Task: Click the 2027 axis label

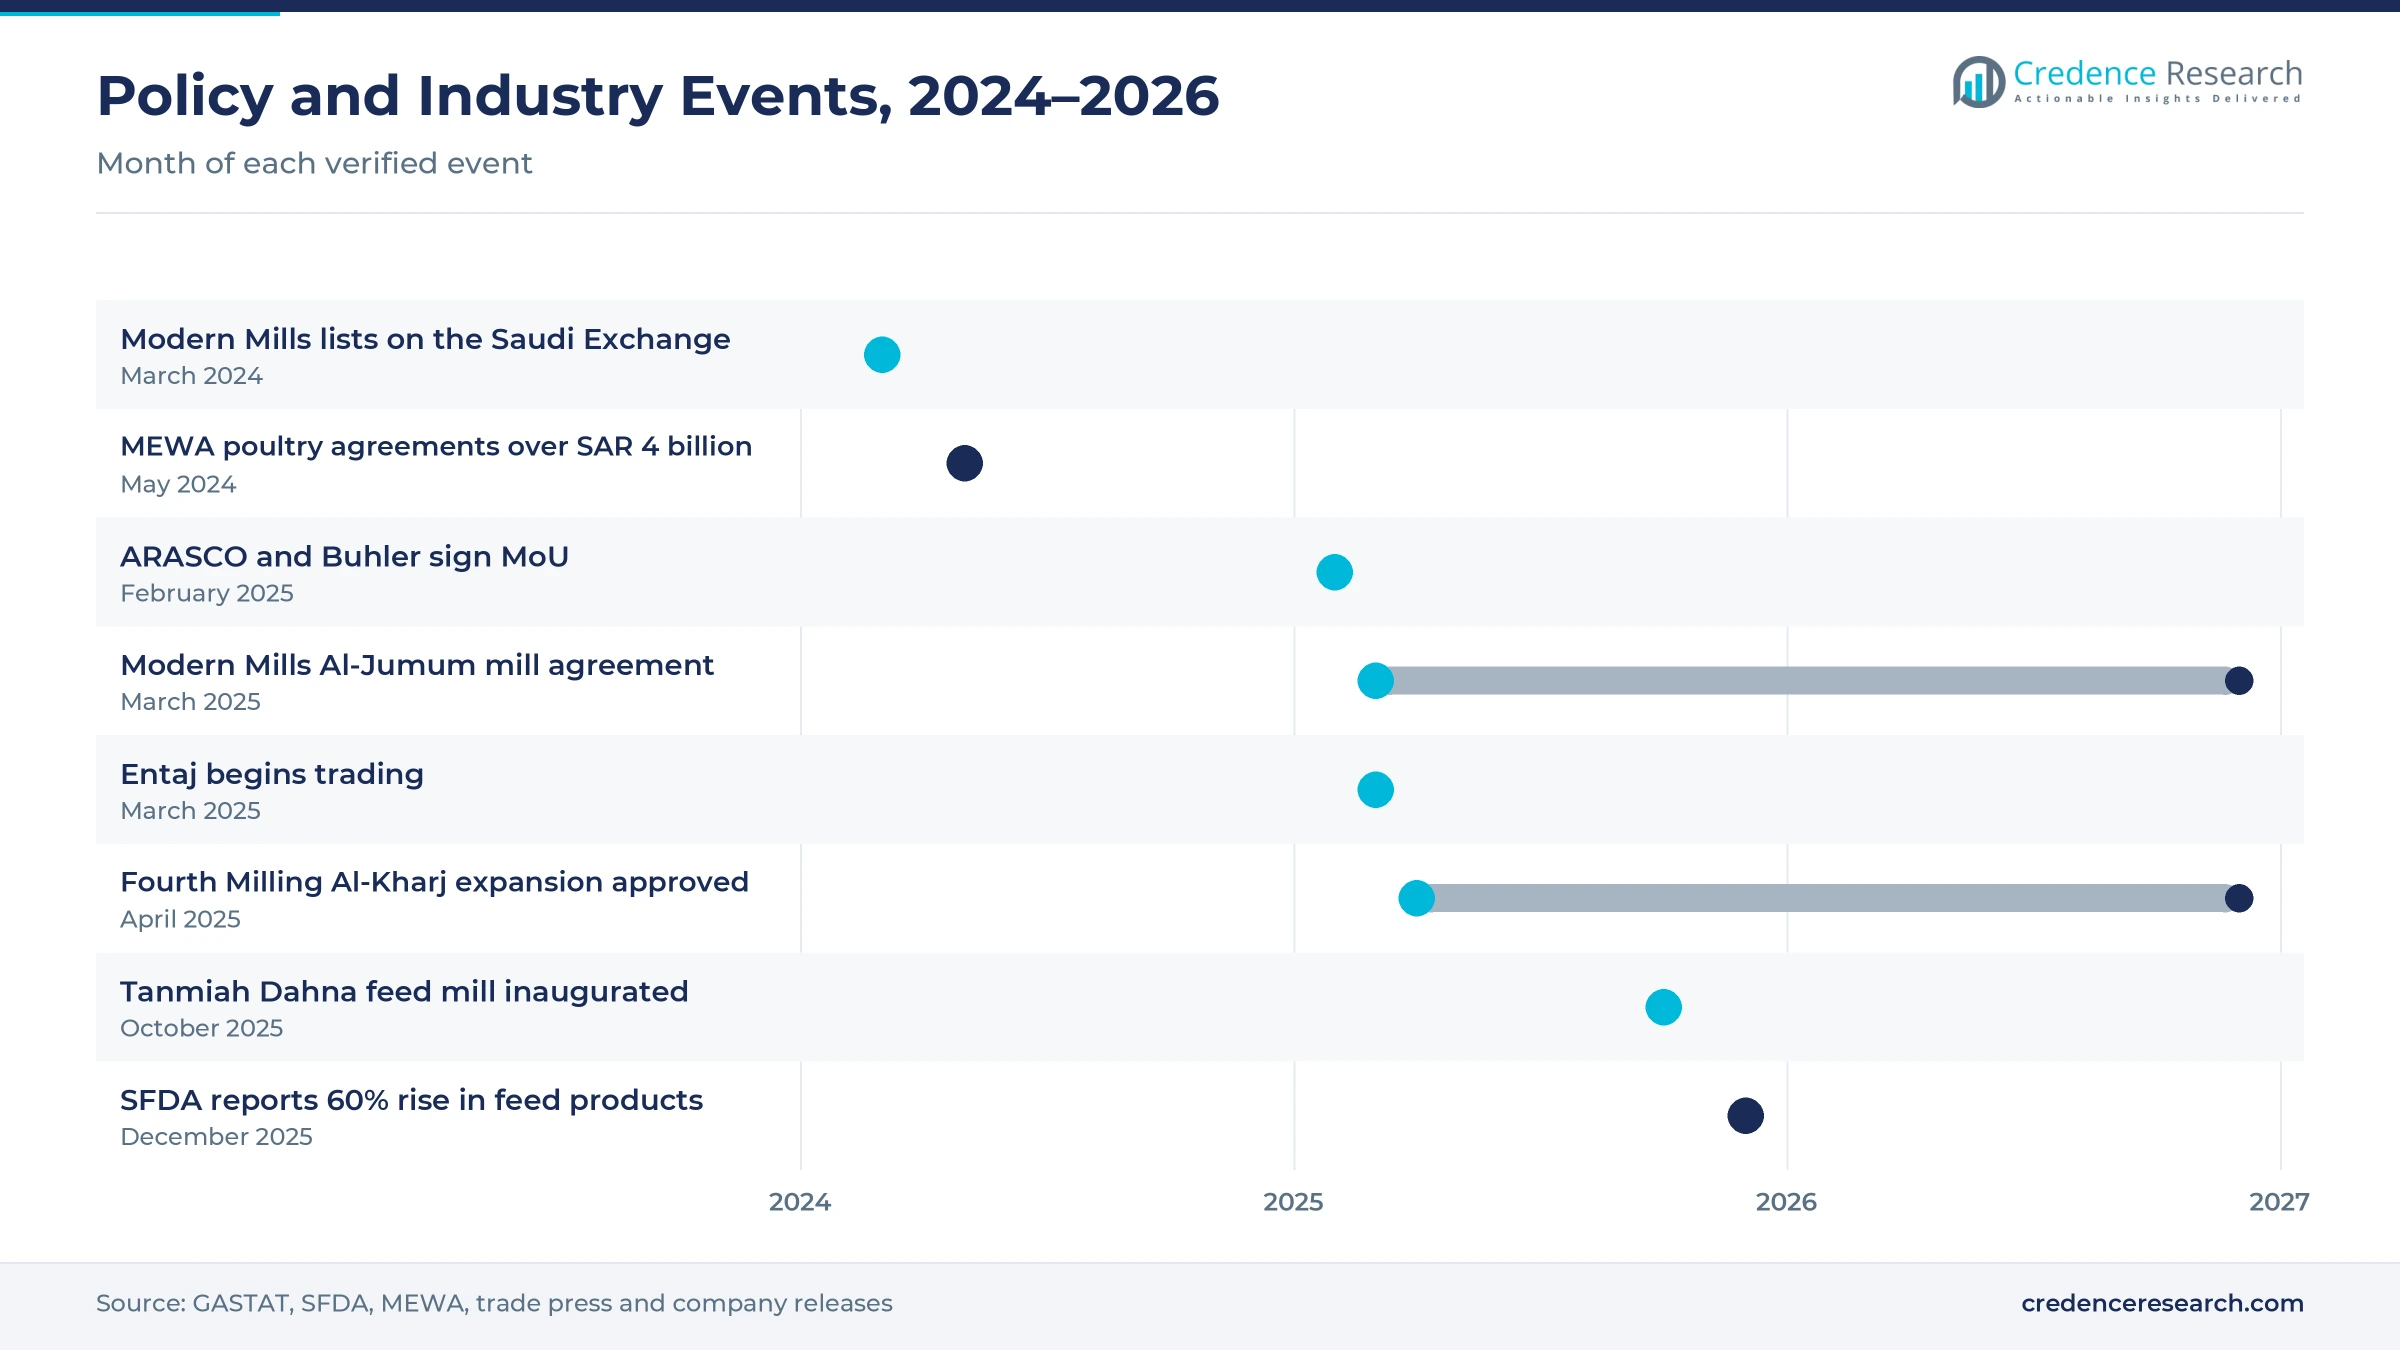Action: [x=2279, y=1202]
